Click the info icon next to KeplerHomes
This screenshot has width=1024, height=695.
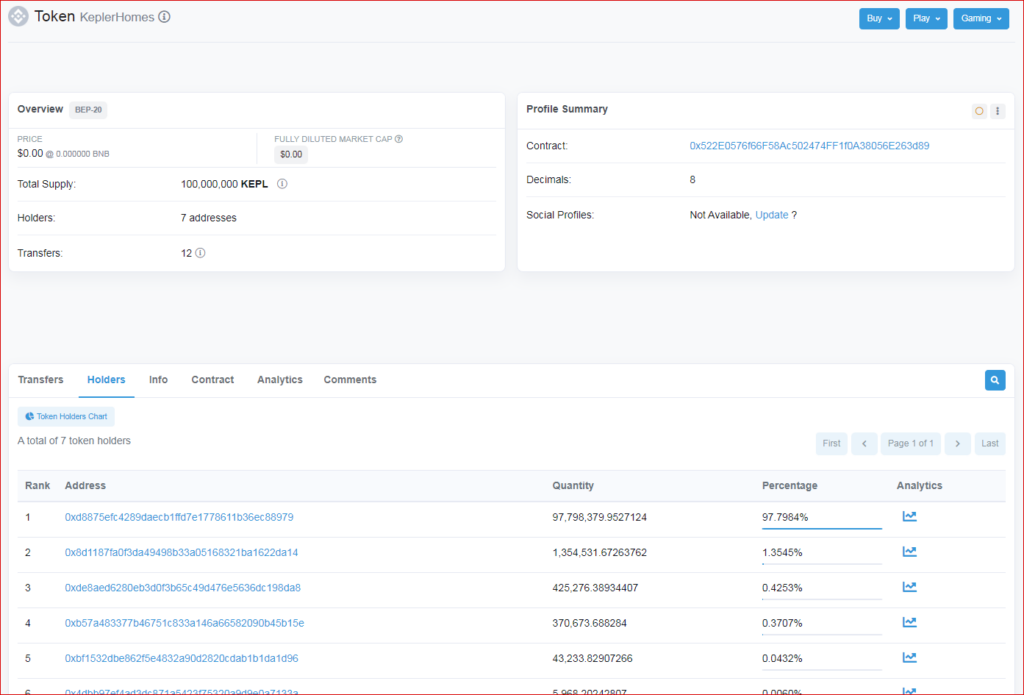(165, 17)
